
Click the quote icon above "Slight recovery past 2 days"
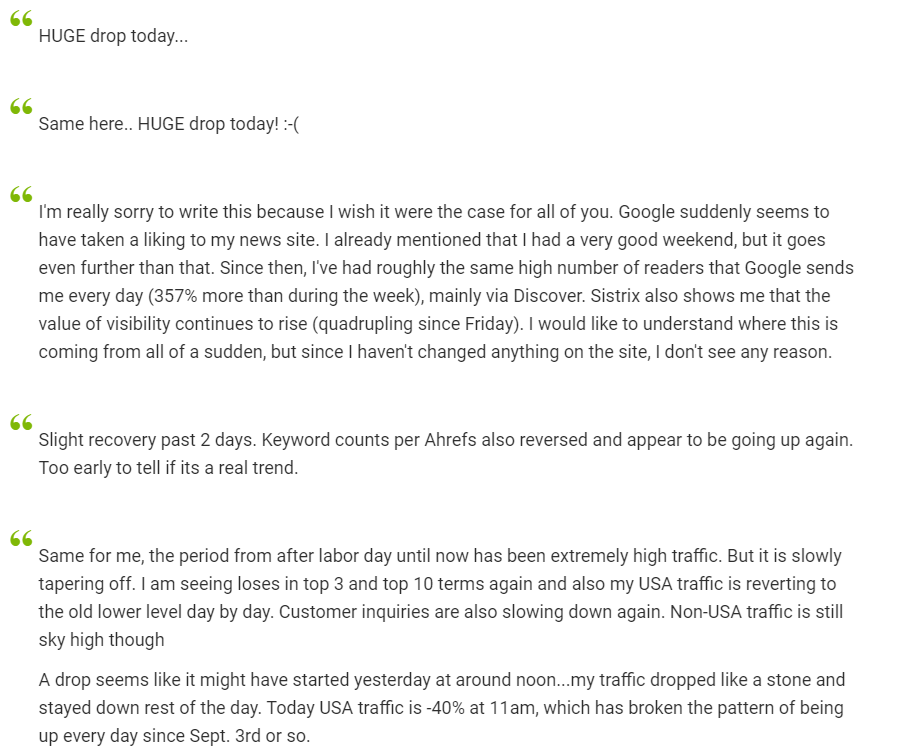(x=21, y=423)
